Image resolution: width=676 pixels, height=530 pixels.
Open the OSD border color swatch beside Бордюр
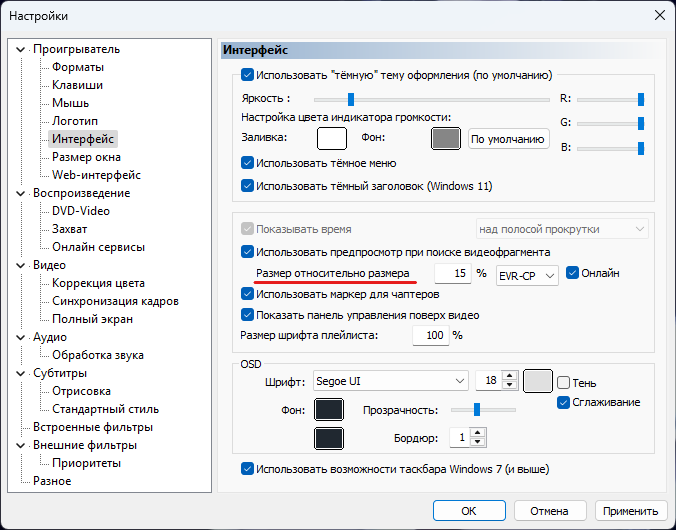click(x=329, y=439)
